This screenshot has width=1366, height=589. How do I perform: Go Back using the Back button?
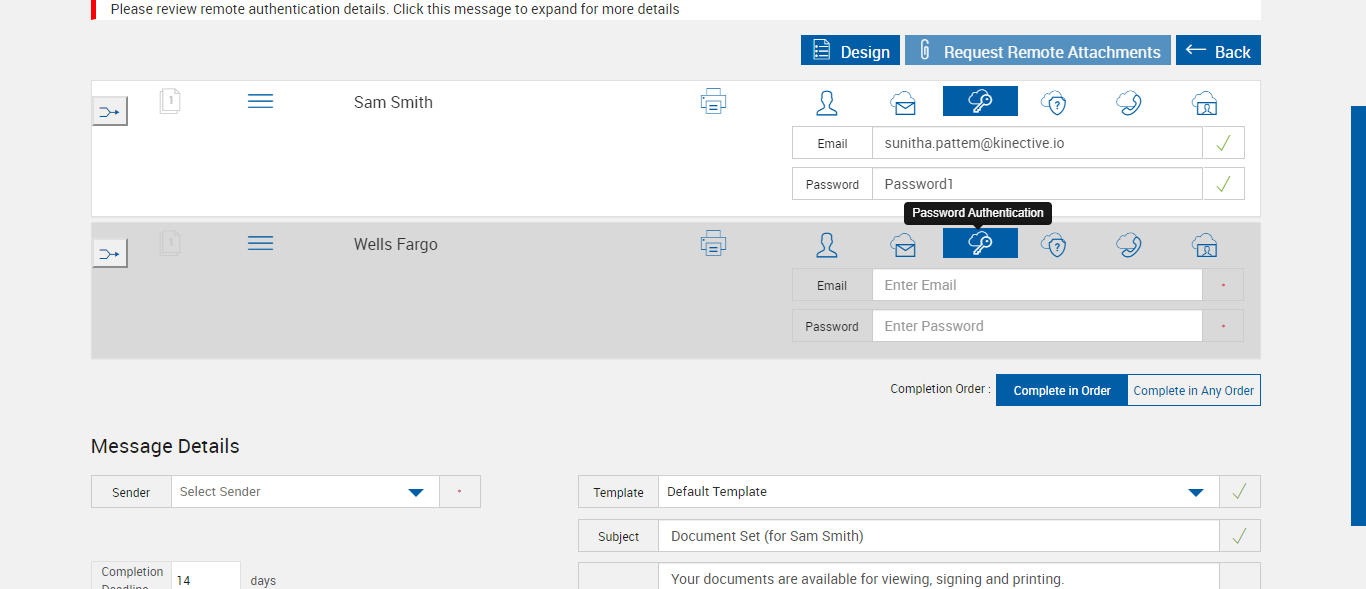[x=1218, y=52]
